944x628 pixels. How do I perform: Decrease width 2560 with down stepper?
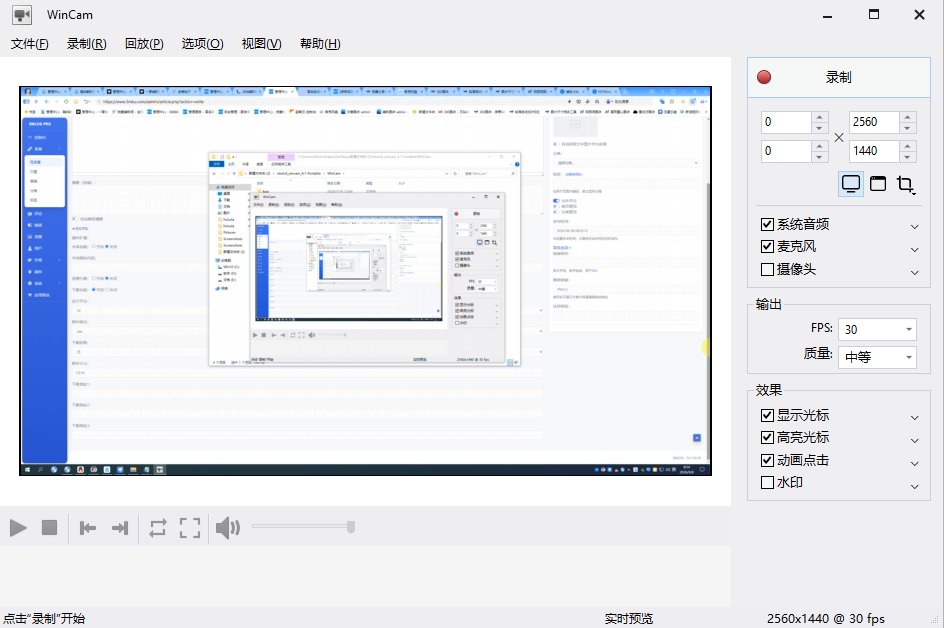click(907, 128)
